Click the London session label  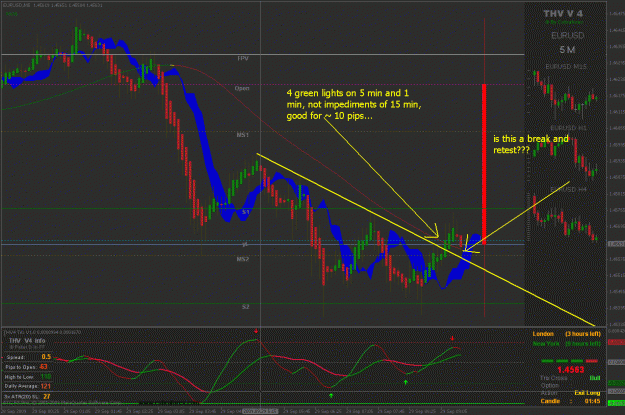[x=543, y=334]
